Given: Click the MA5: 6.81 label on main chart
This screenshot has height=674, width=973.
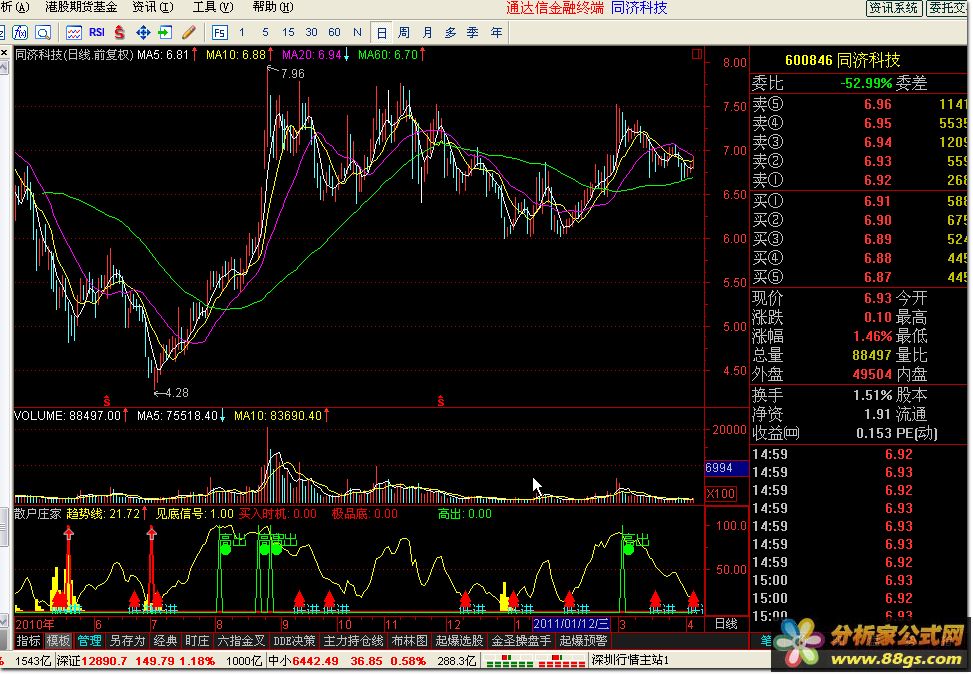Looking at the screenshot, I should (163, 55).
